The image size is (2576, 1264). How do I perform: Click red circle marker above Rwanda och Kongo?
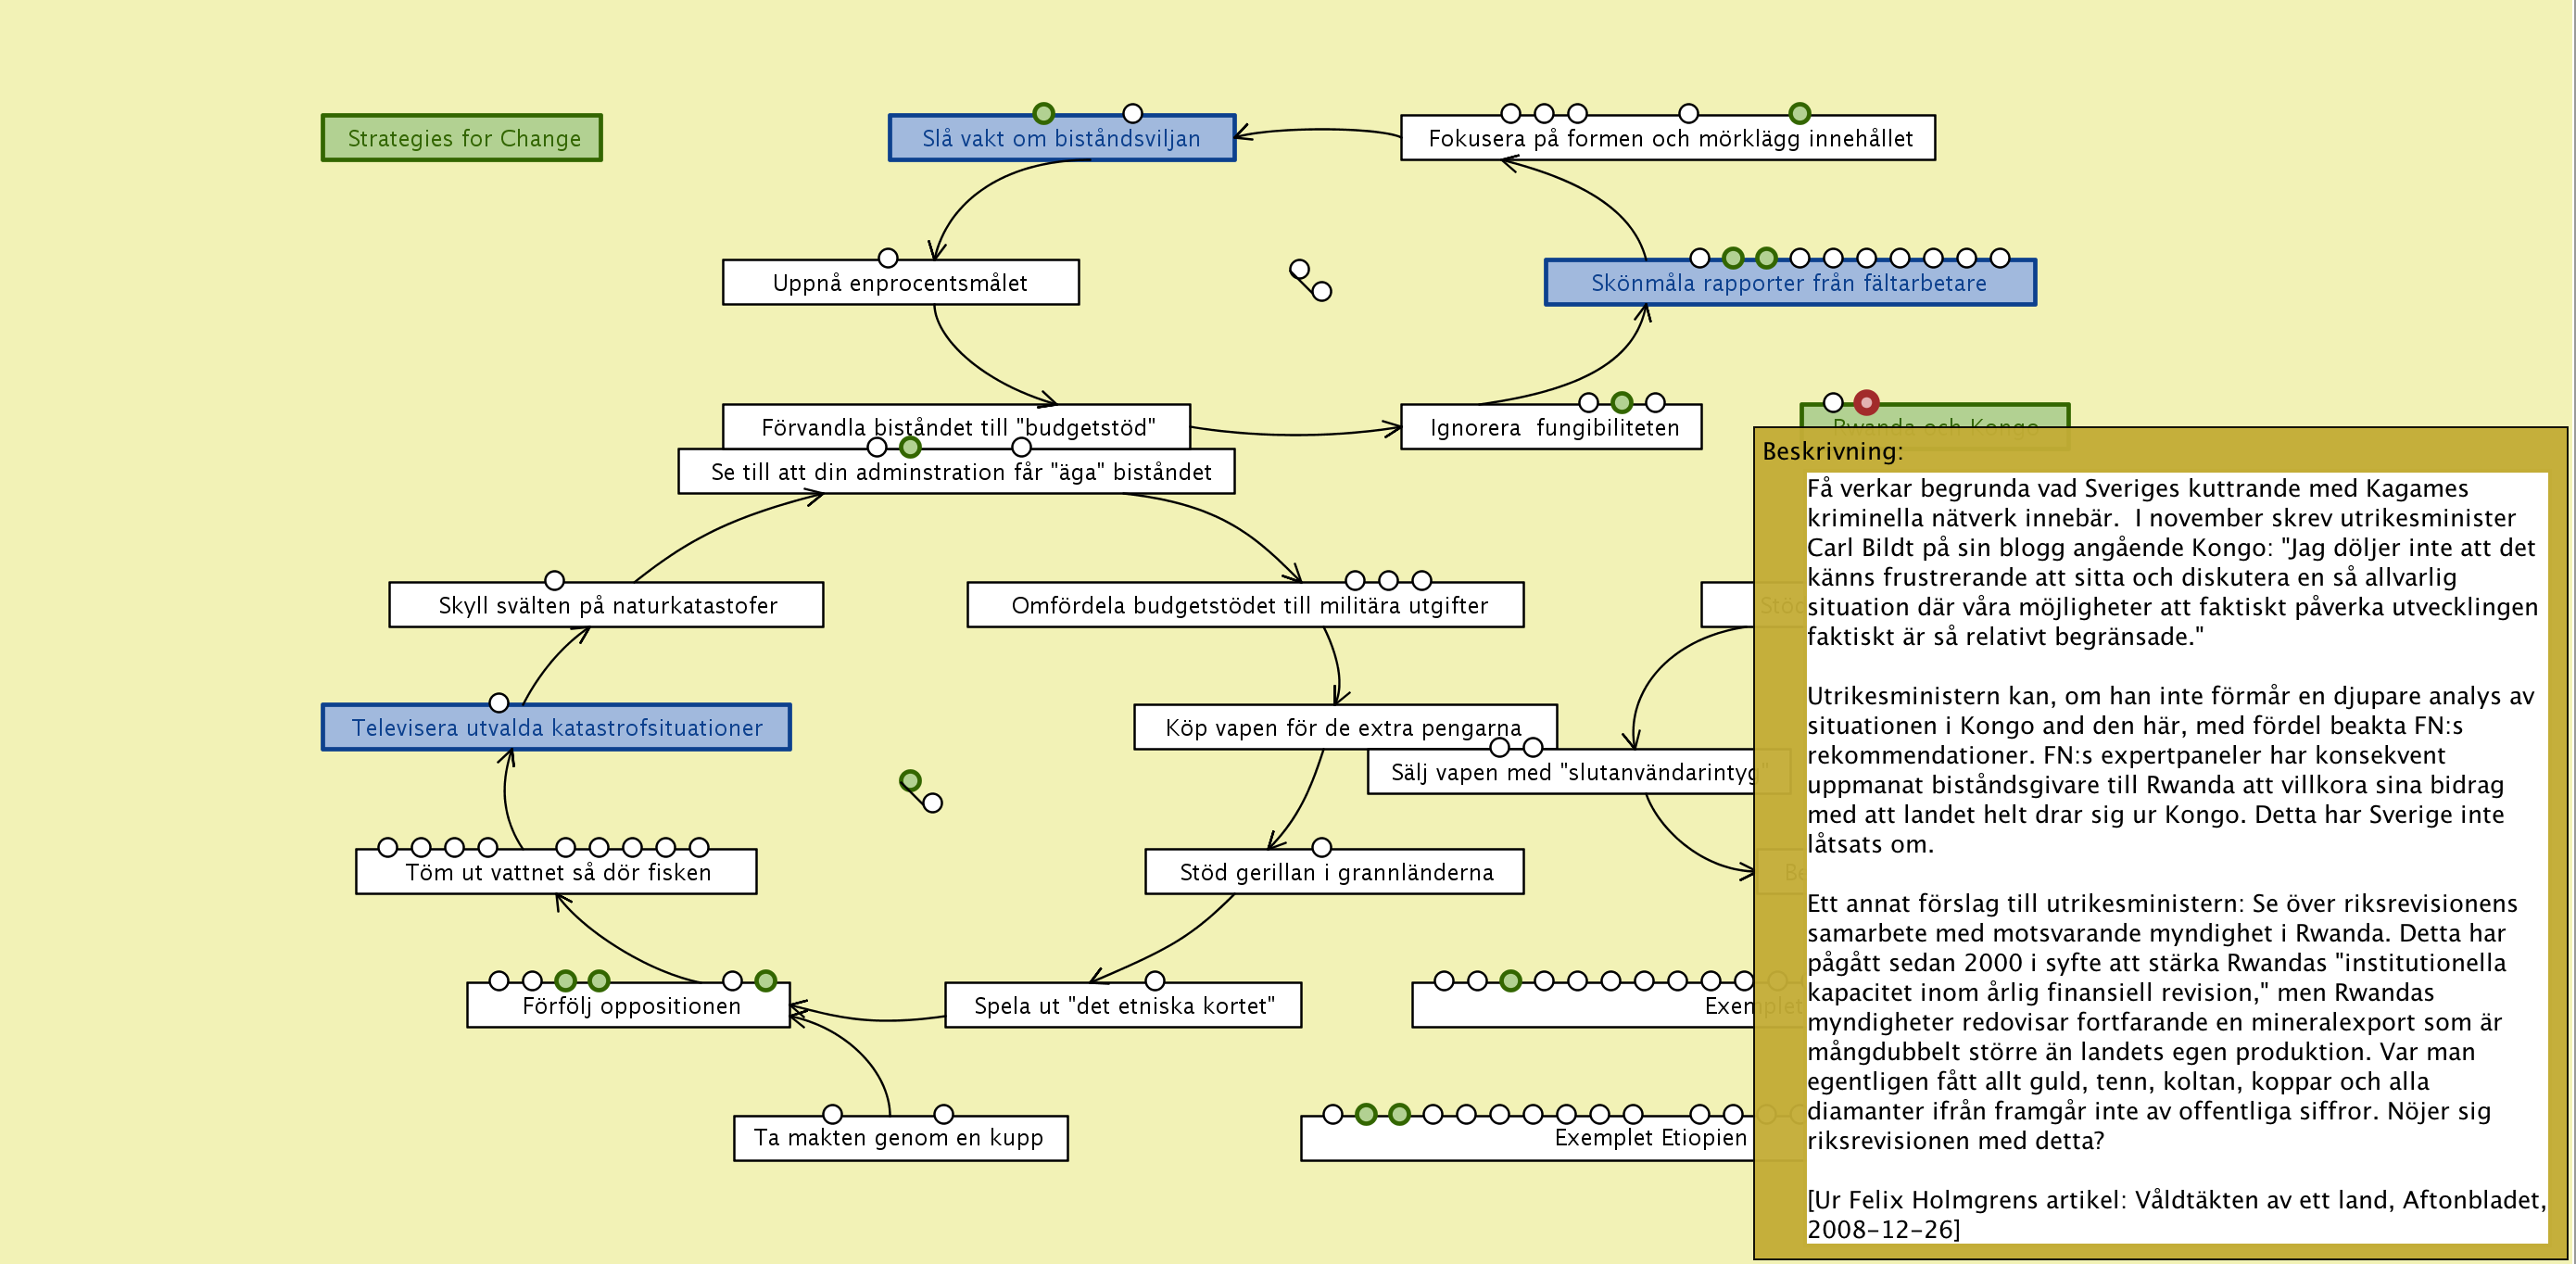[x=1866, y=402]
